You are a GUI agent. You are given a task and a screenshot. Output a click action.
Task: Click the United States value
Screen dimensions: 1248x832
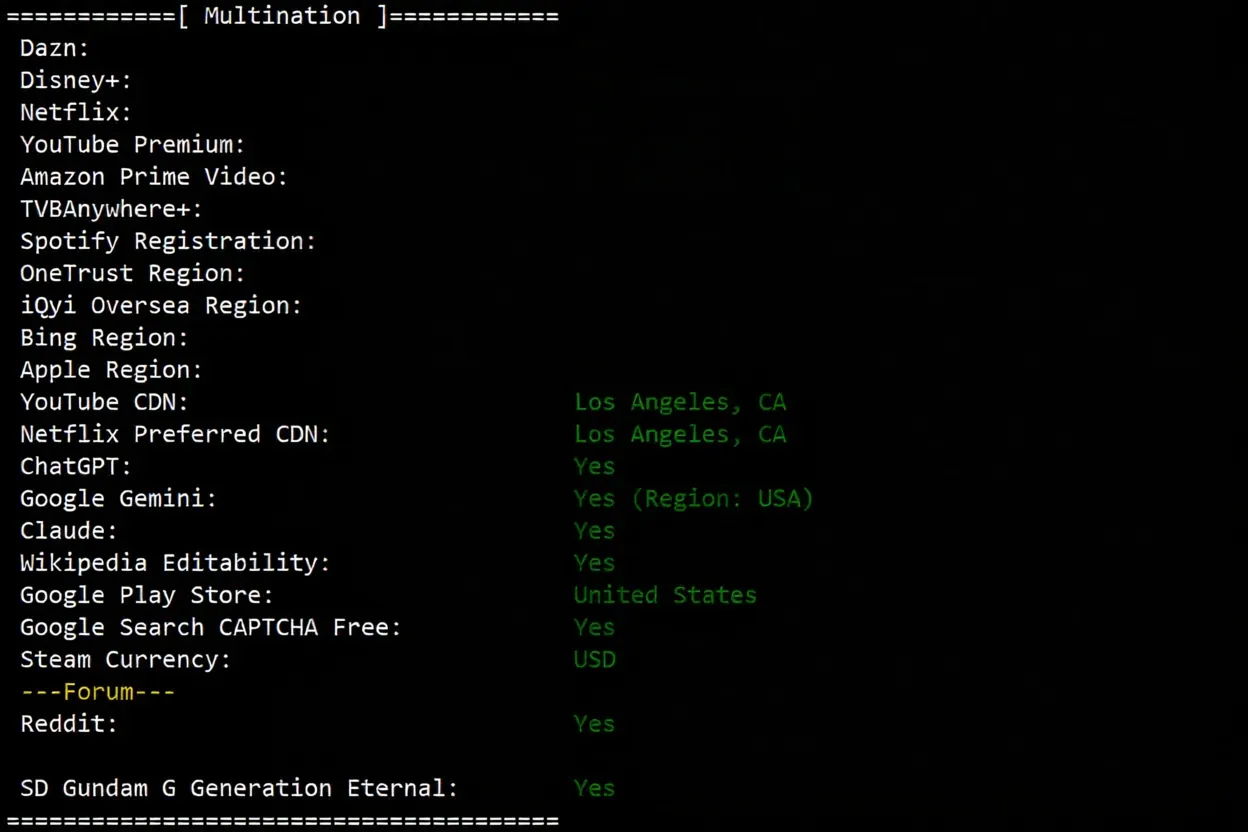665,595
